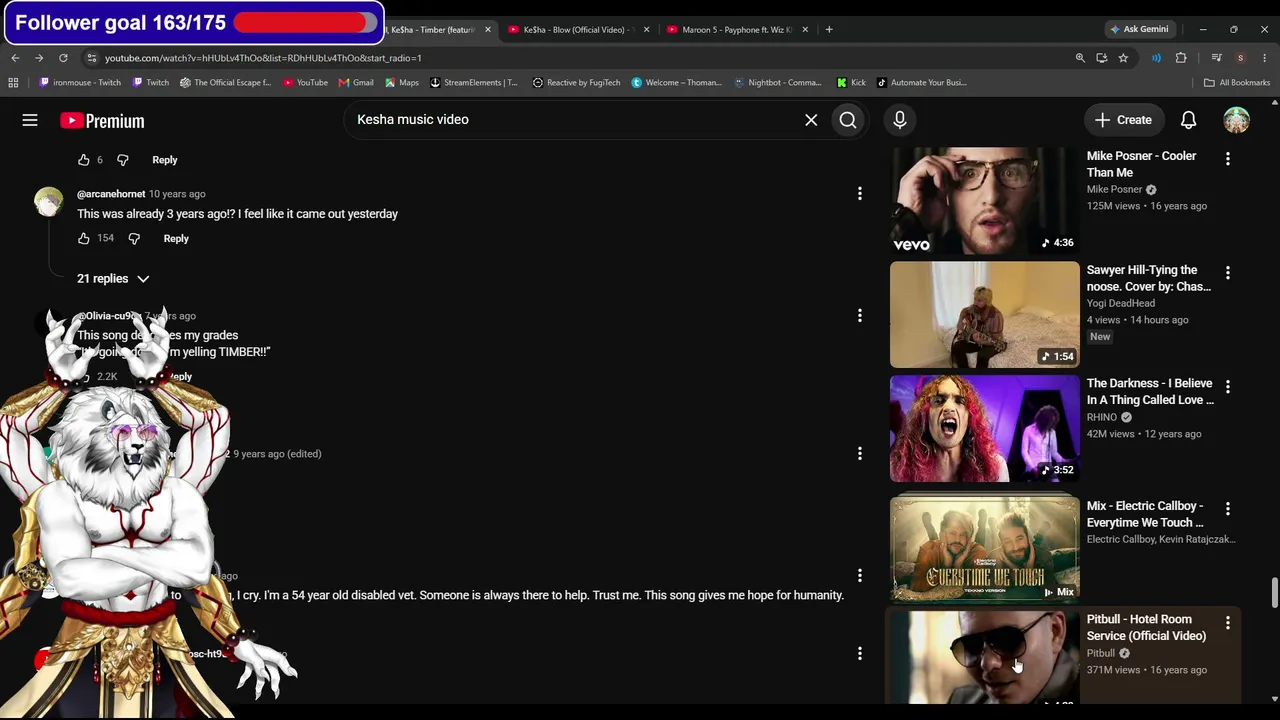Screen dimensions: 1280x720
Task: Open the Chrome profile icon
Action: [1241, 58]
